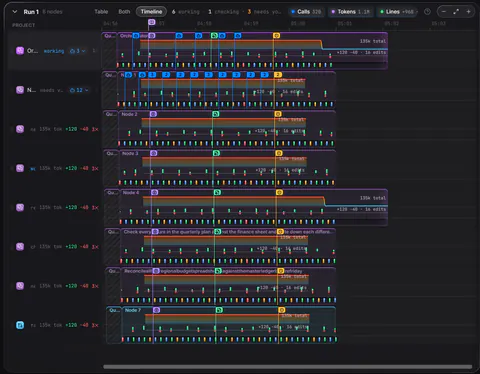Click the purple agent icon of Node 3 row

(20, 168)
